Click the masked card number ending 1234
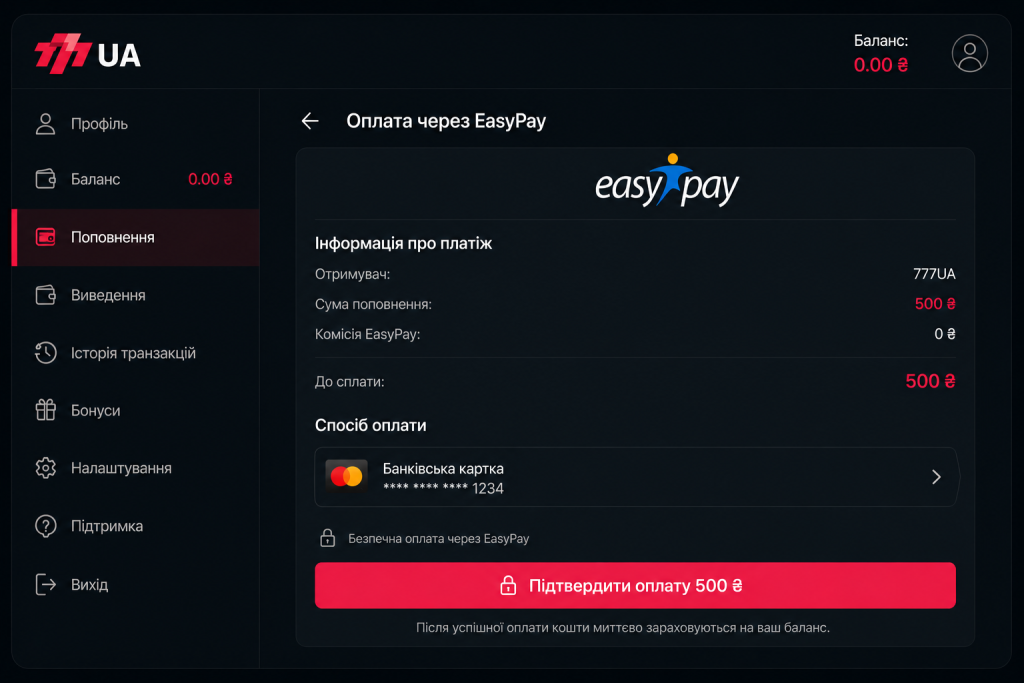Screen dimensions: 1024x683 tap(443, 488)
